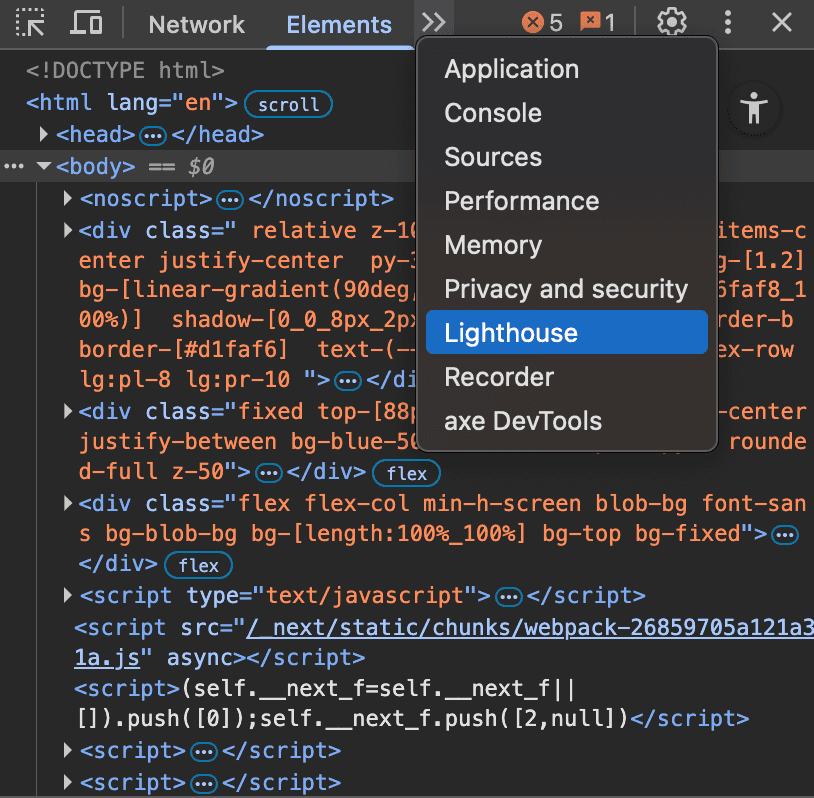
Task: Choose axe DevTools in the menu
Action: [x=523, y=421]
